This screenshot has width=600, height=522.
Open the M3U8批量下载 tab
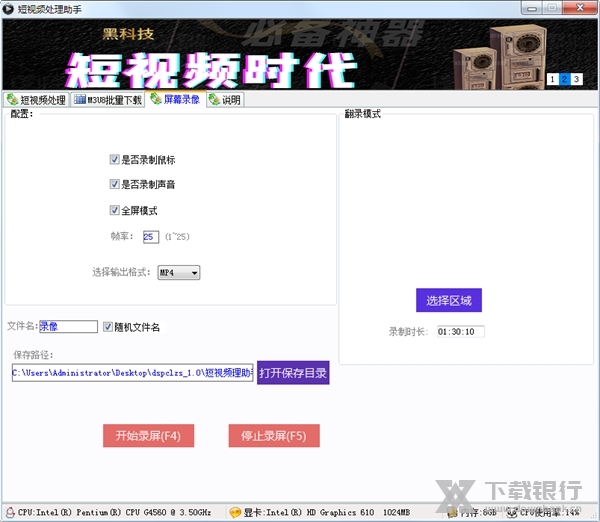[x=108, y=100]
